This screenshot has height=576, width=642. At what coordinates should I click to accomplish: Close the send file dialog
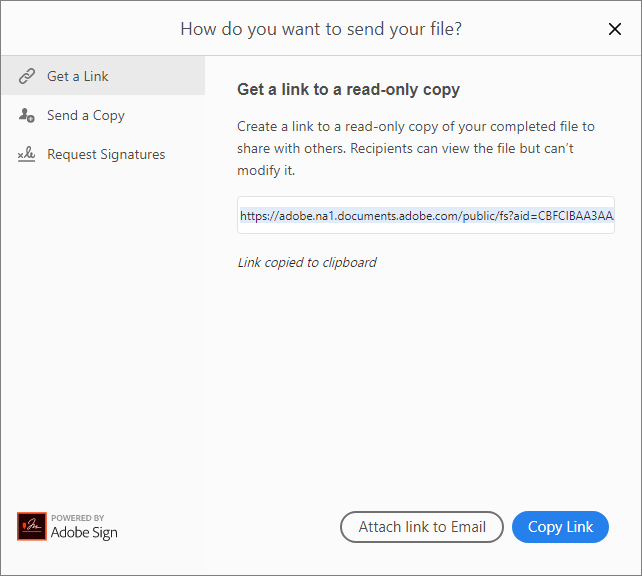tap(615, 29)
